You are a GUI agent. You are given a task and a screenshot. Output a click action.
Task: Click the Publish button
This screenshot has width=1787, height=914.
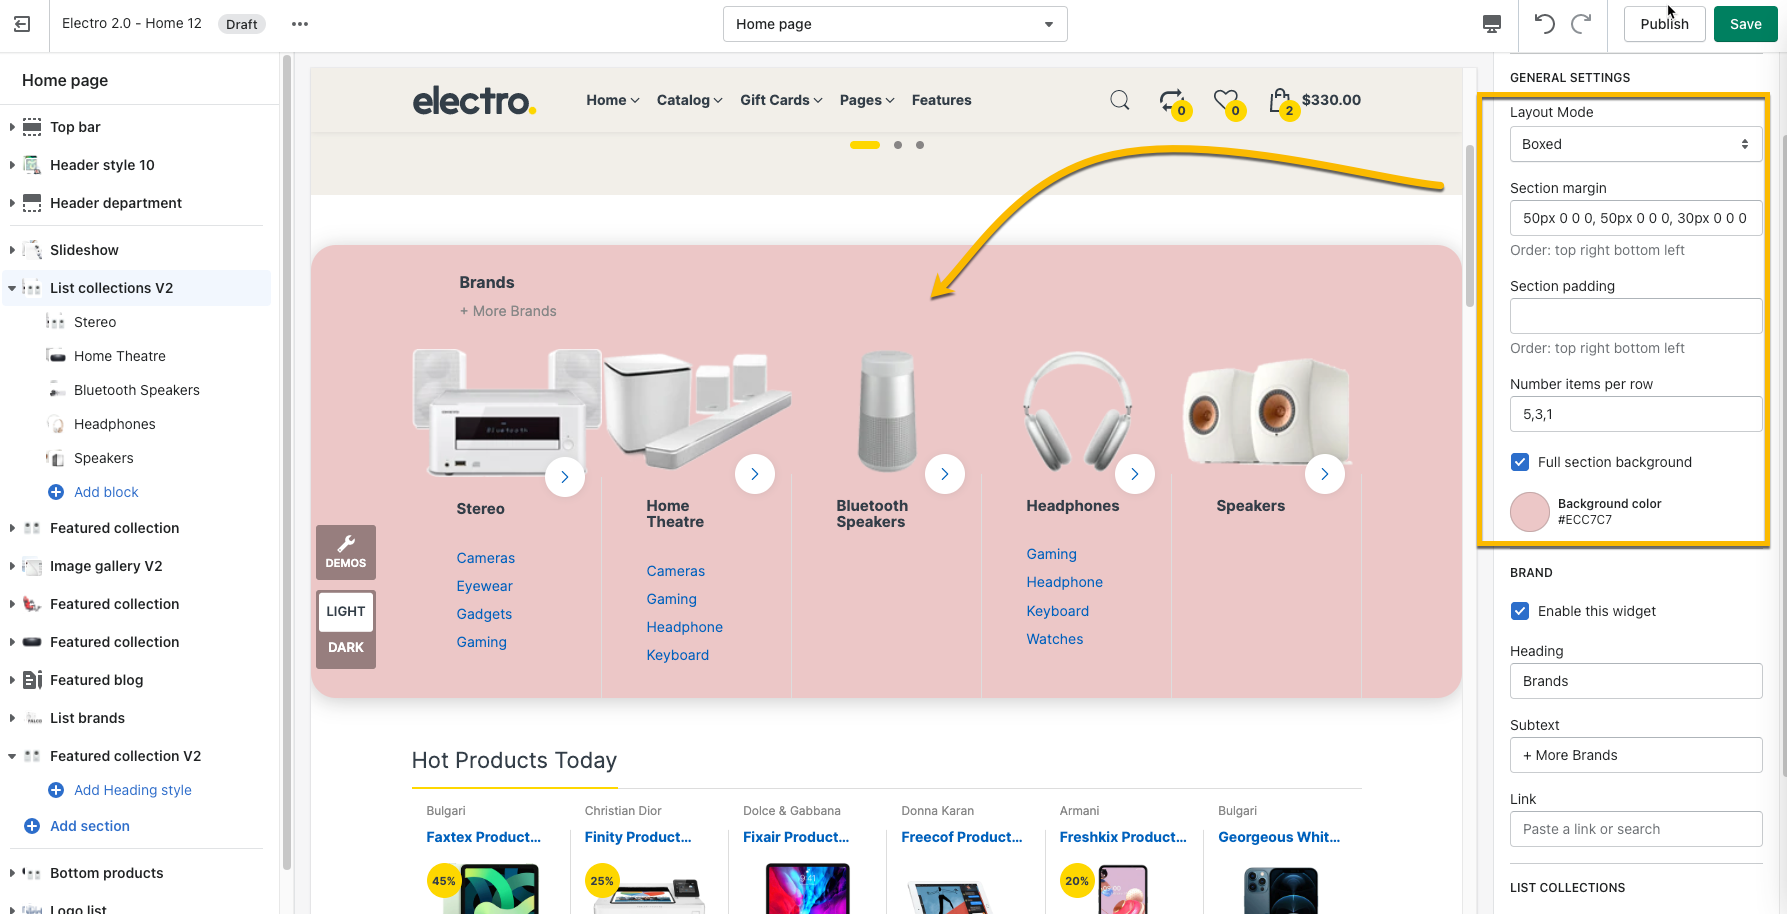(x=1664, y=24)
